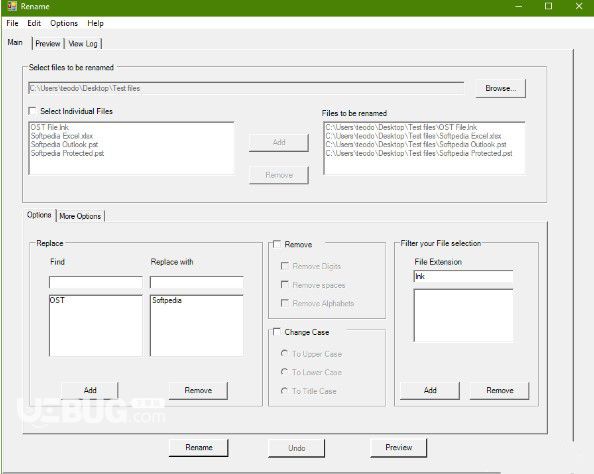Click the File Extension input field

pyautogui.click(x=463, y=276)
